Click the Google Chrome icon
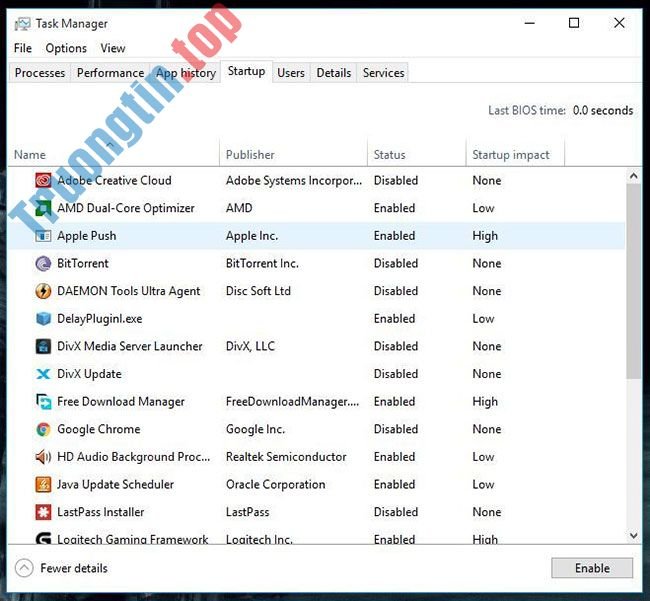 tap(43, 429)
